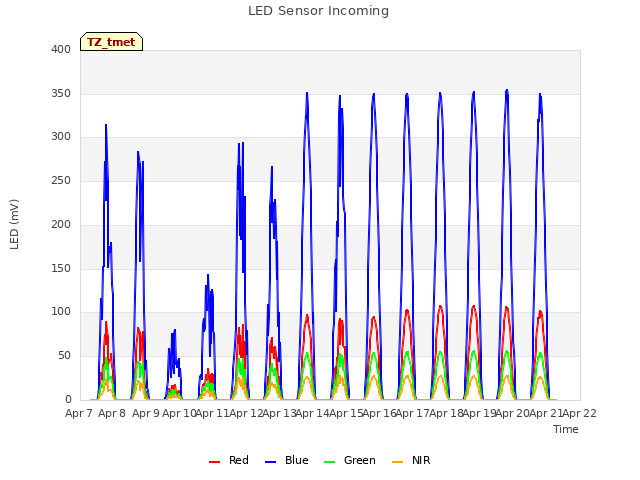Click the Apr 14 x-axis tick label
This screenshot has width=640, height=480.
(312, 413)
